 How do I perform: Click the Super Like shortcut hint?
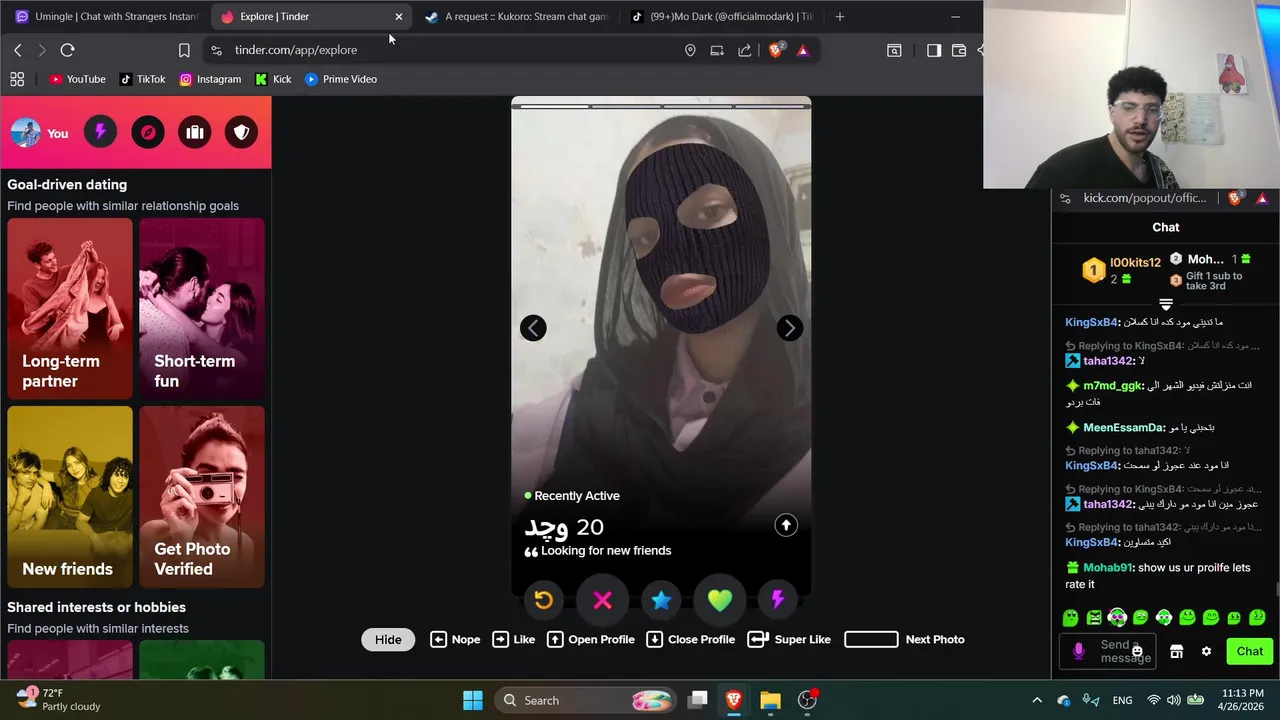[x=789, y=640]
